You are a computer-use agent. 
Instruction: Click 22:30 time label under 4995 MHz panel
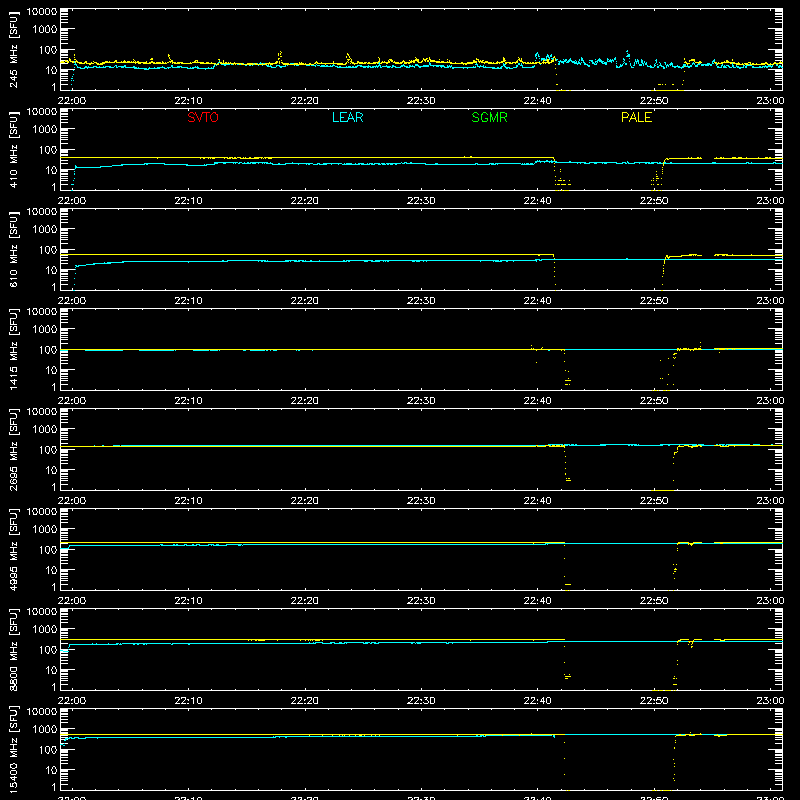click(421, 601)
